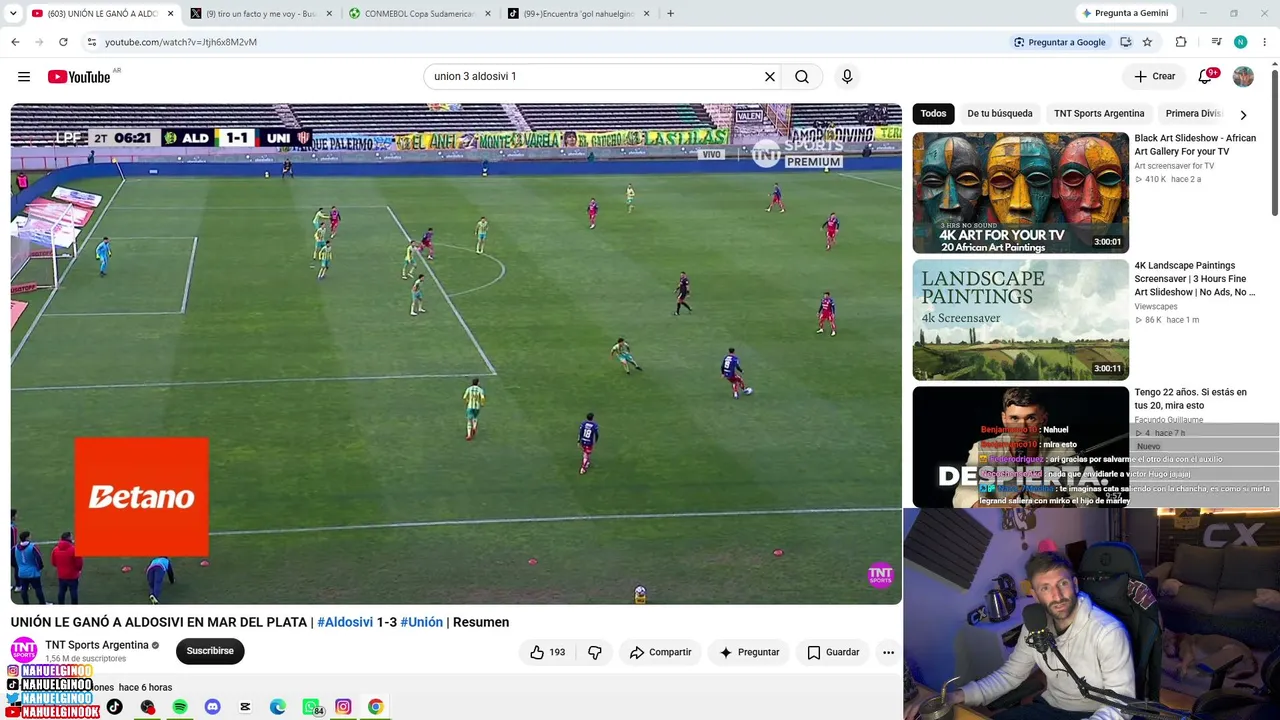Open TikTok from the taskbar

(115, 707)
